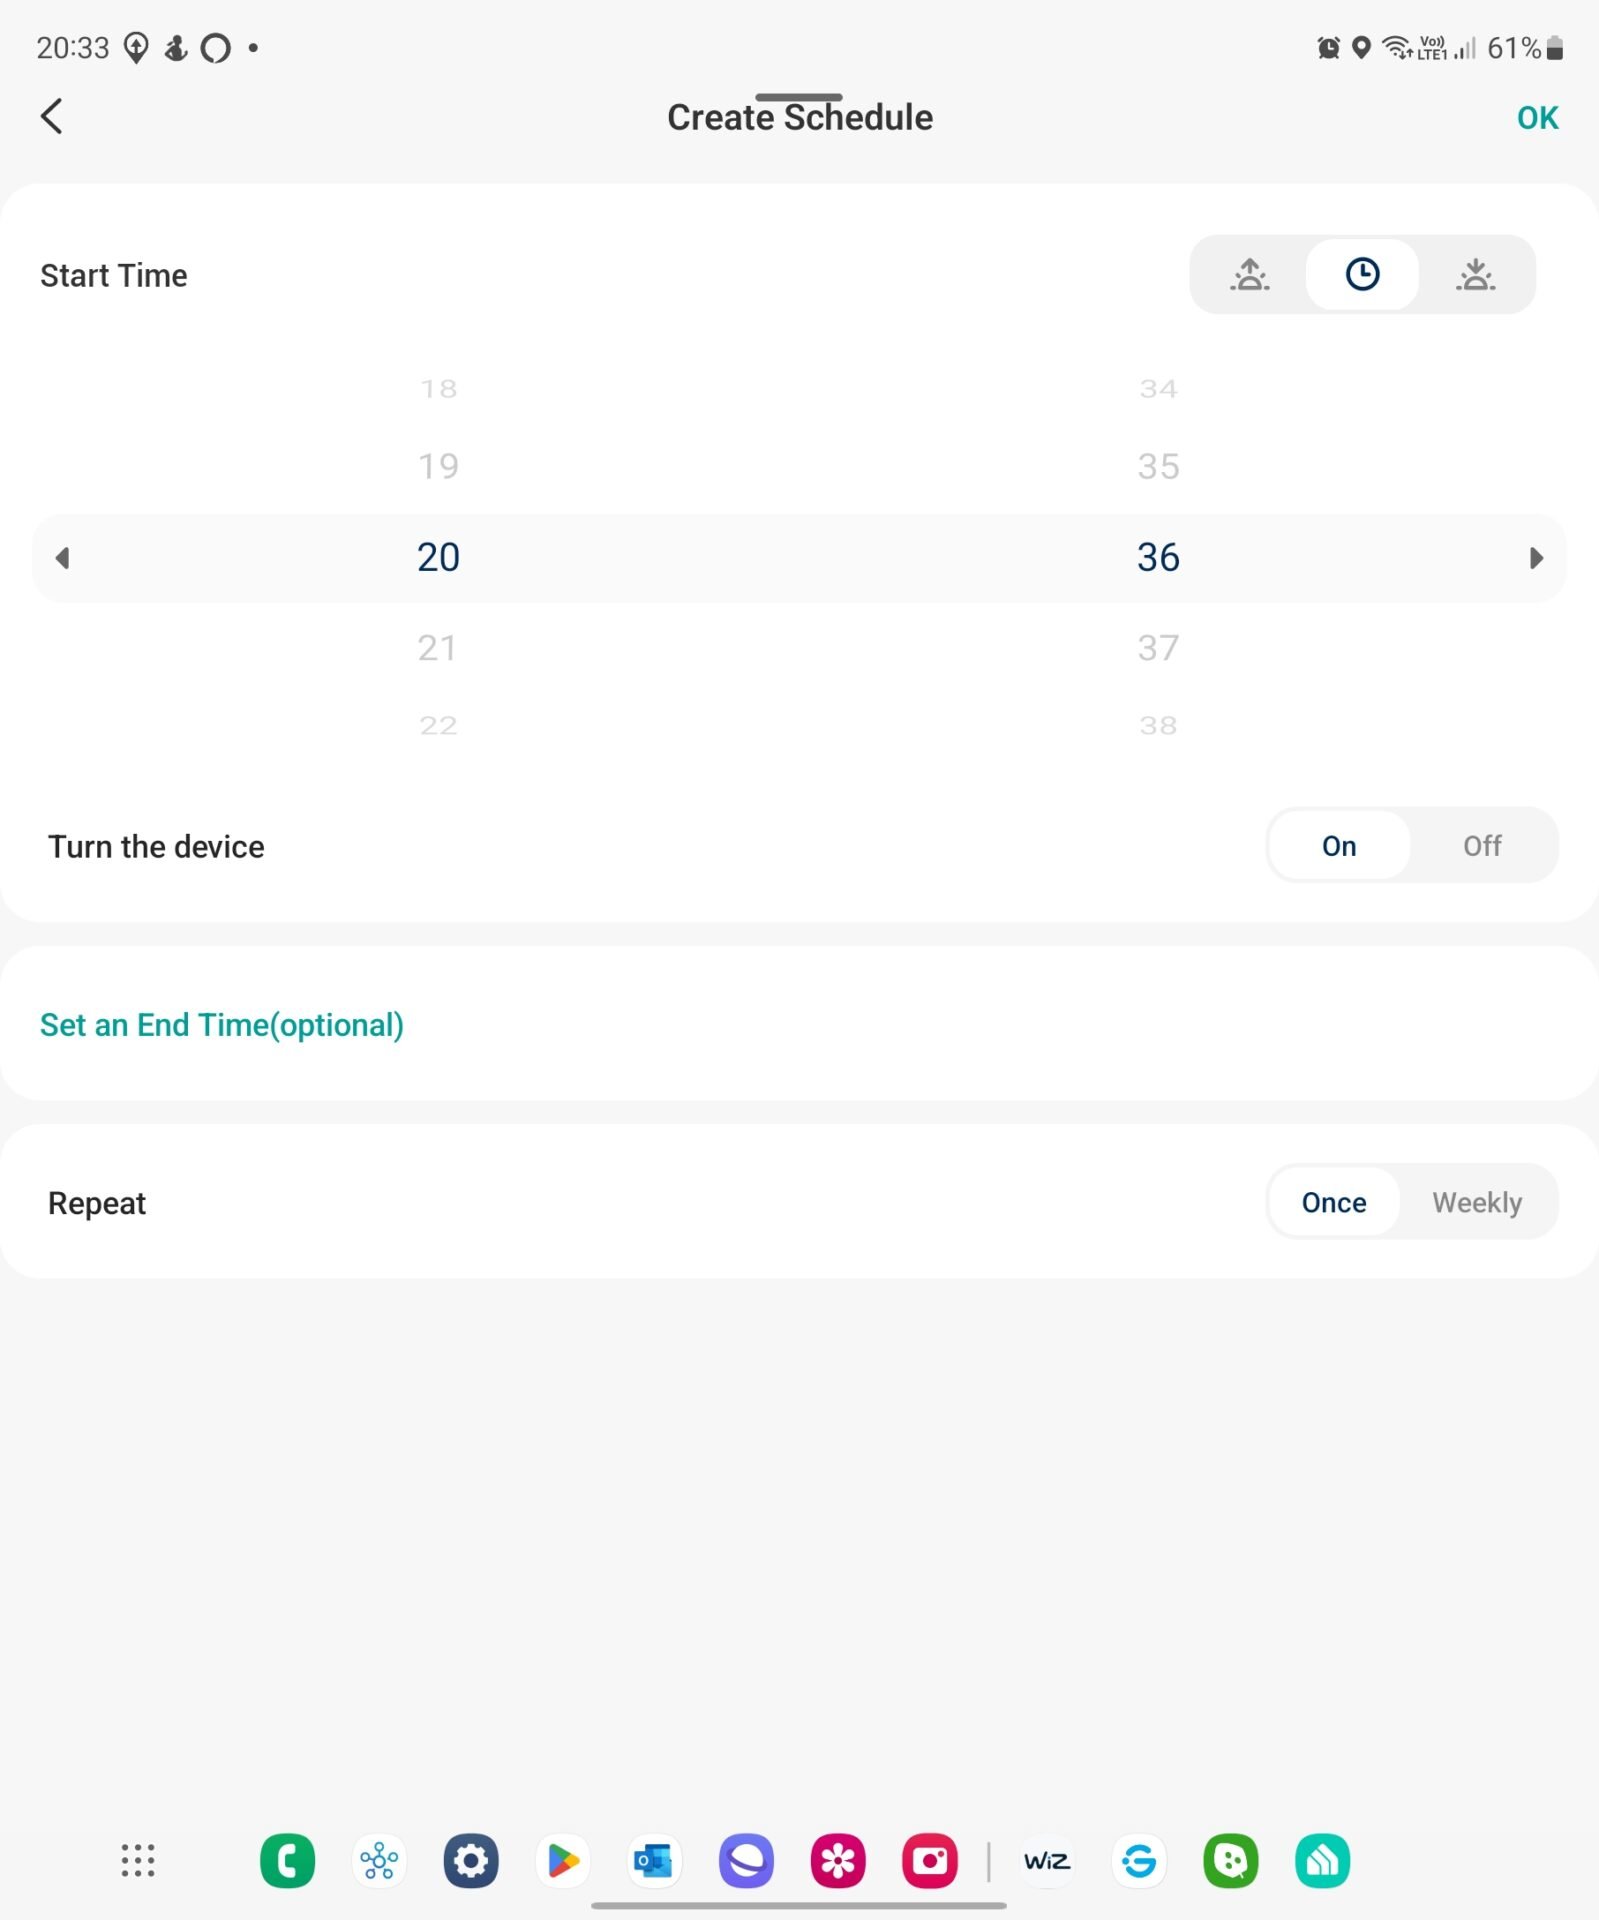
Task: Go back using the arrow icon
Action: 52,116
